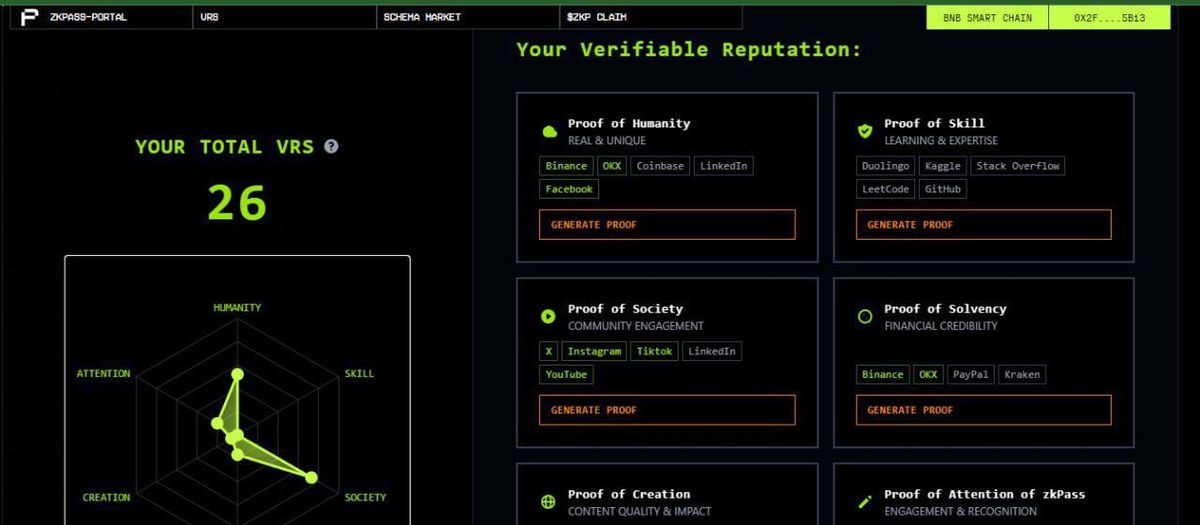
Task: Click the Proof of Skill shield icon
Action: [x=865, y=131]
